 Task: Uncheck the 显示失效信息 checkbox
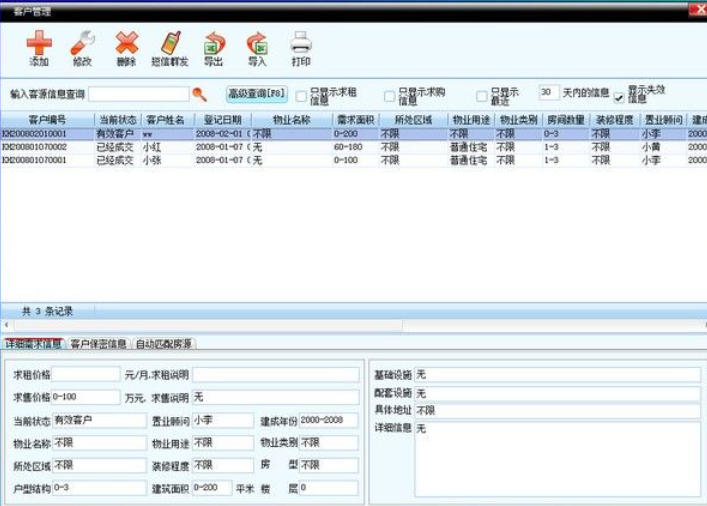coord(619,96)
